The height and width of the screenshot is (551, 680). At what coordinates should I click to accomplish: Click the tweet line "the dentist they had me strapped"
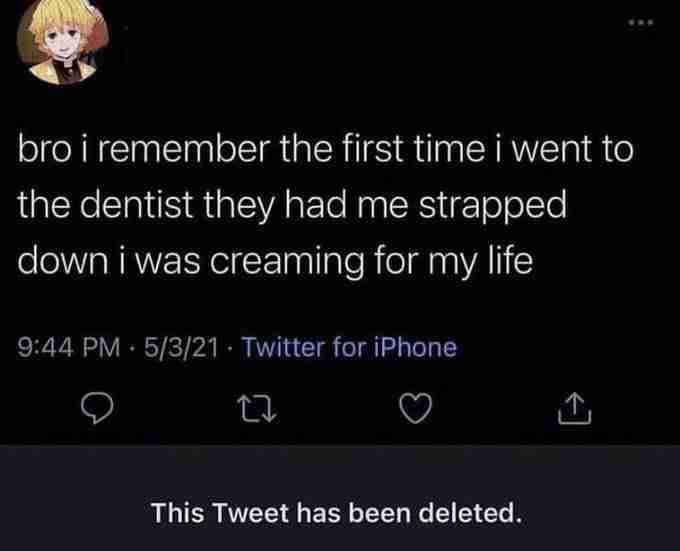click(x=292, y=205)
